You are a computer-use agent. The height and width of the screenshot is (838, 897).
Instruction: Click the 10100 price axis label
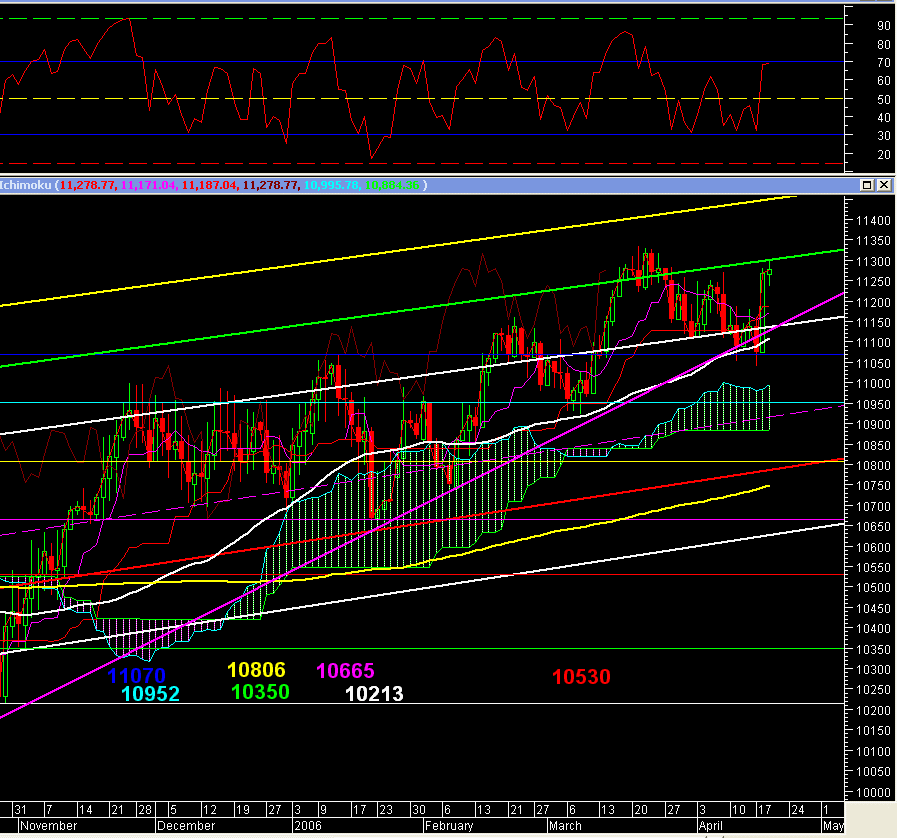(874, 752)
